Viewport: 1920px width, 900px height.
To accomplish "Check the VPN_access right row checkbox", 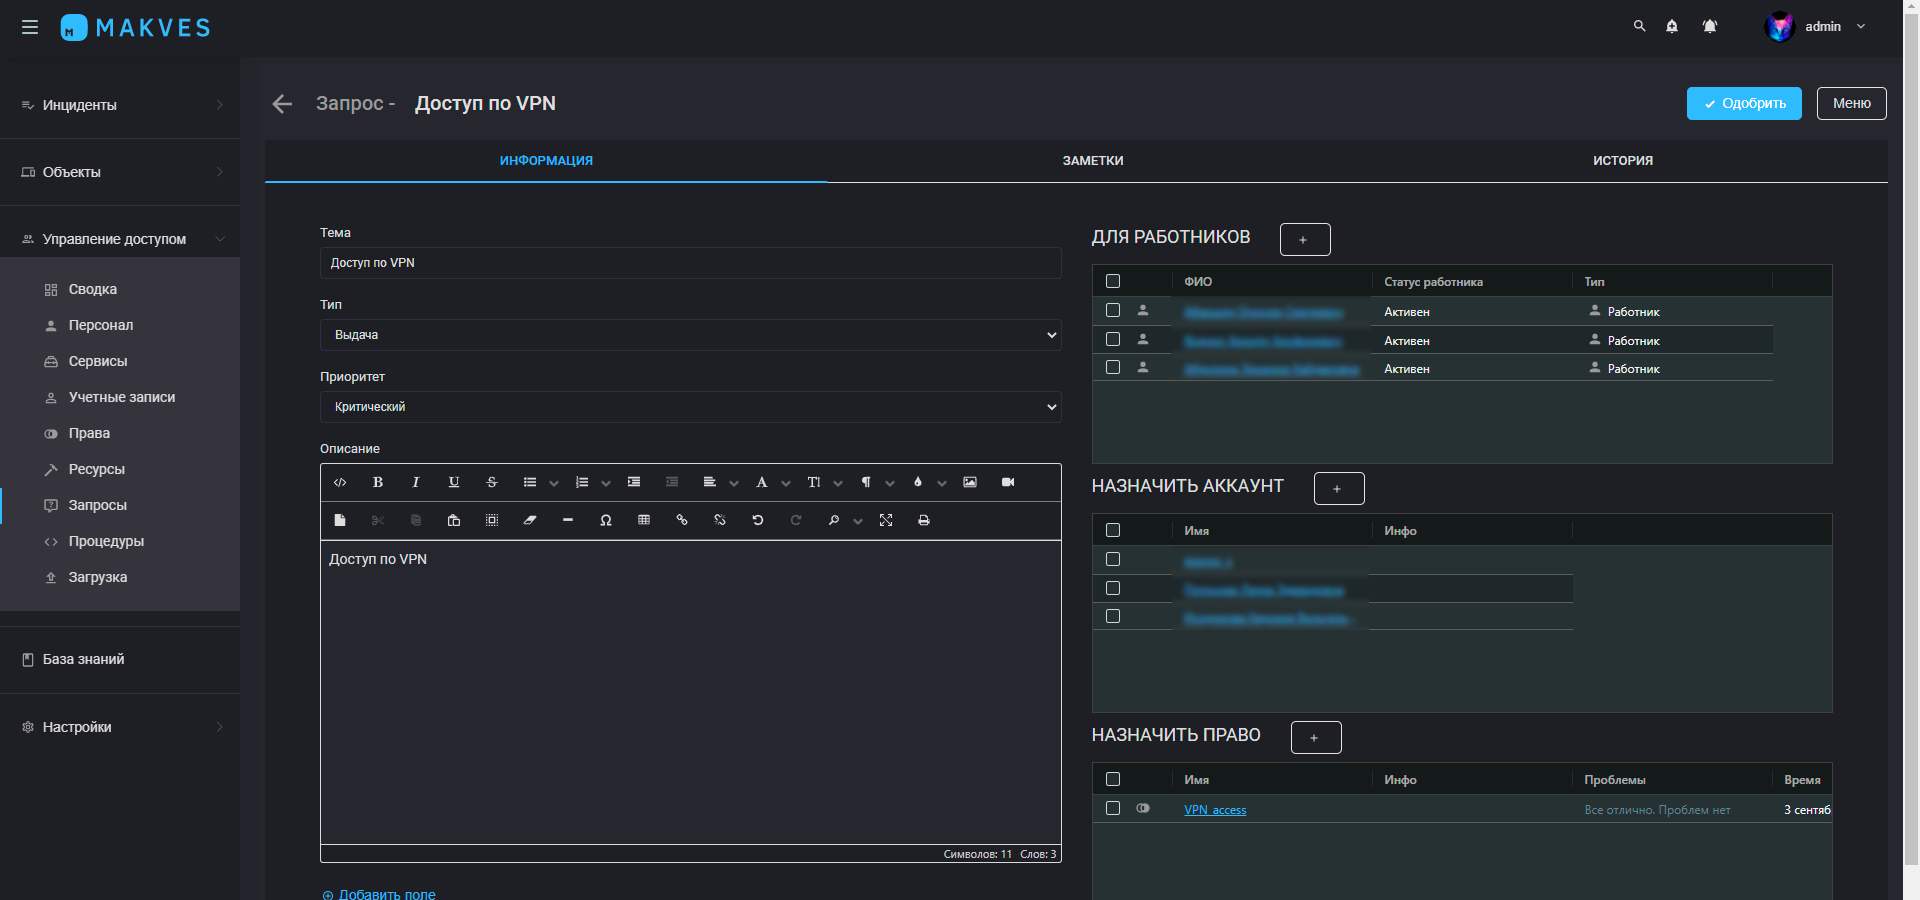I will (1113, 808).
